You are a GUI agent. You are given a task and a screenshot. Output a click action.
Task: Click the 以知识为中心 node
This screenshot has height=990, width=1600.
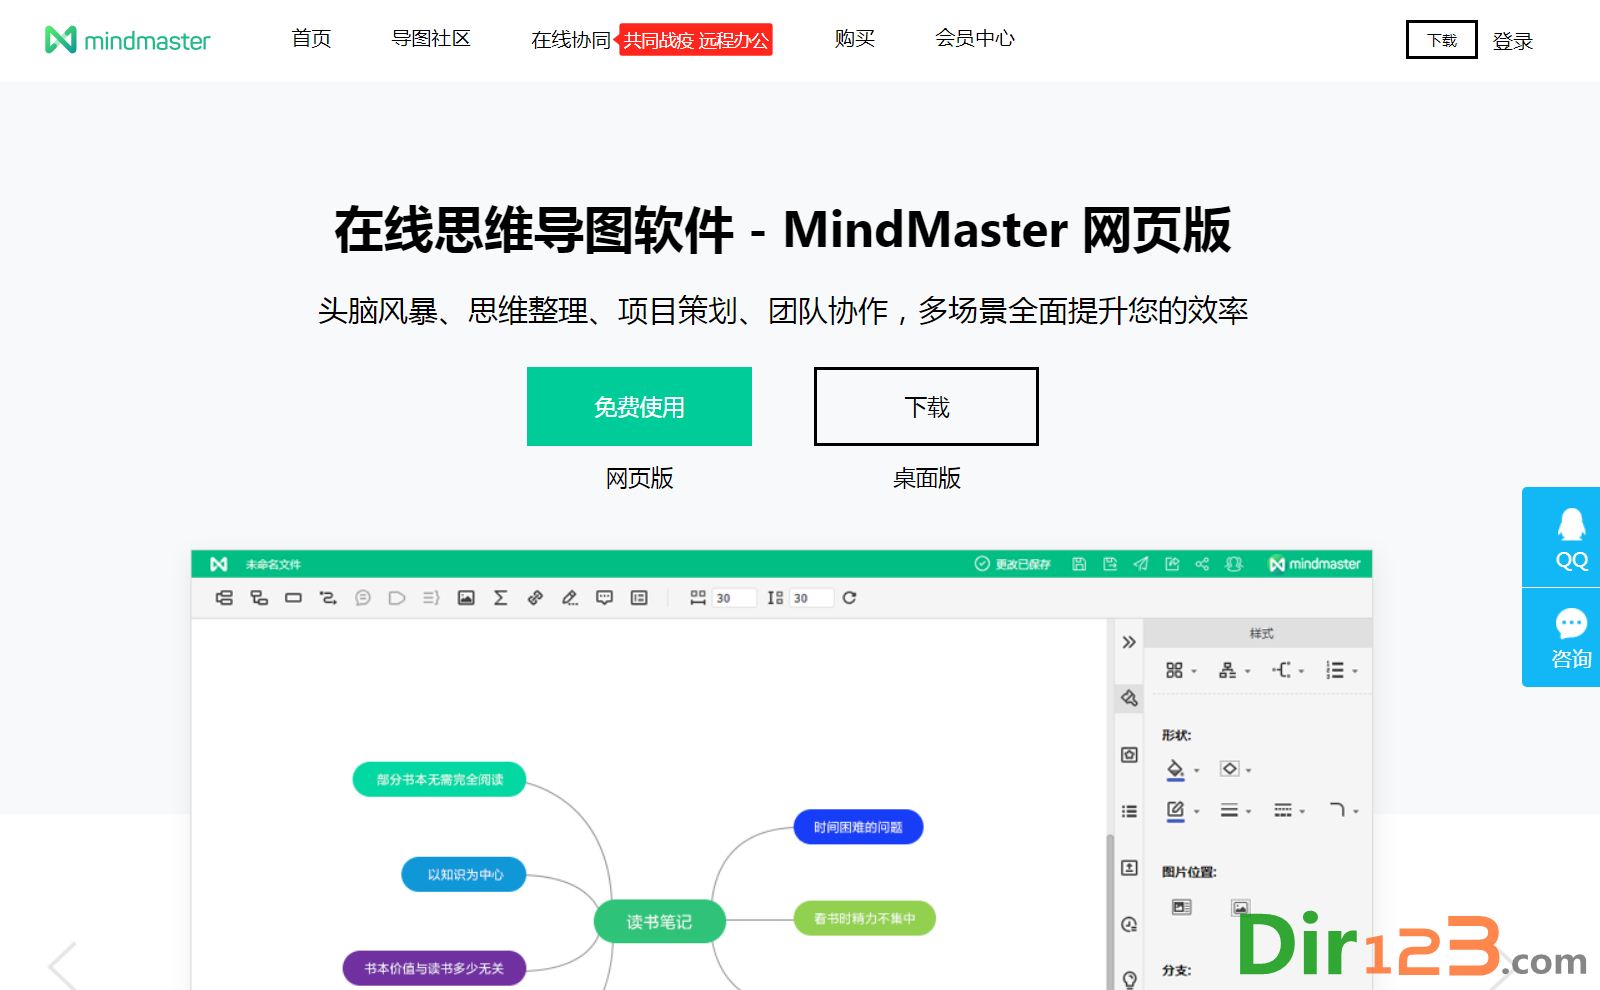pos(464,874)
